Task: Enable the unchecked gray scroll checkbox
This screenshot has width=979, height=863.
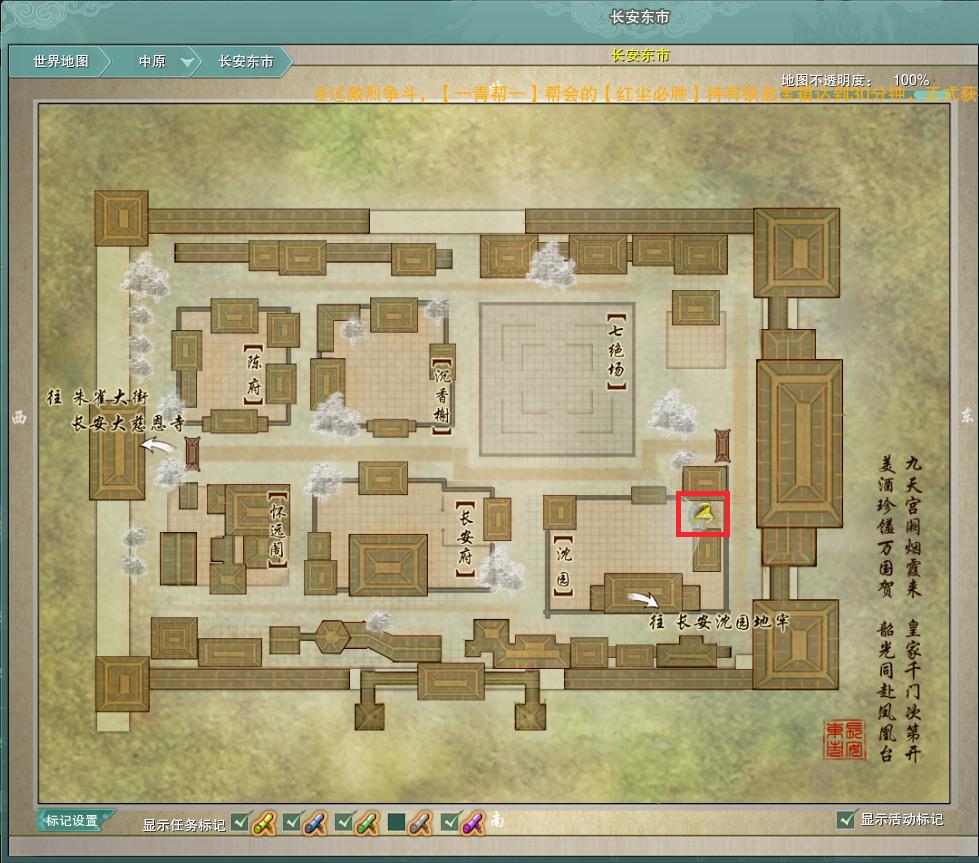Action: pyautogui.click(x=395, y=822)
